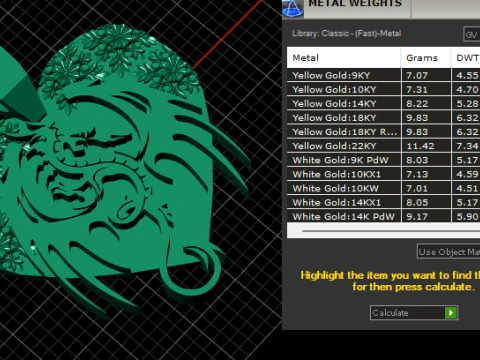Select the Yellow Gold:22KY row

point(383,146)
